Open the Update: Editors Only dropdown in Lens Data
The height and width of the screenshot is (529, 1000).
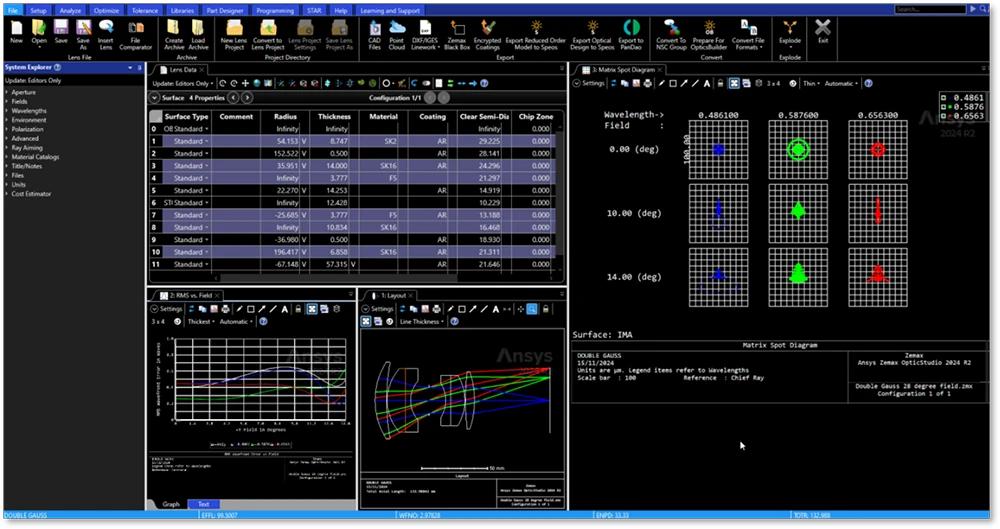tap(184, 83)
